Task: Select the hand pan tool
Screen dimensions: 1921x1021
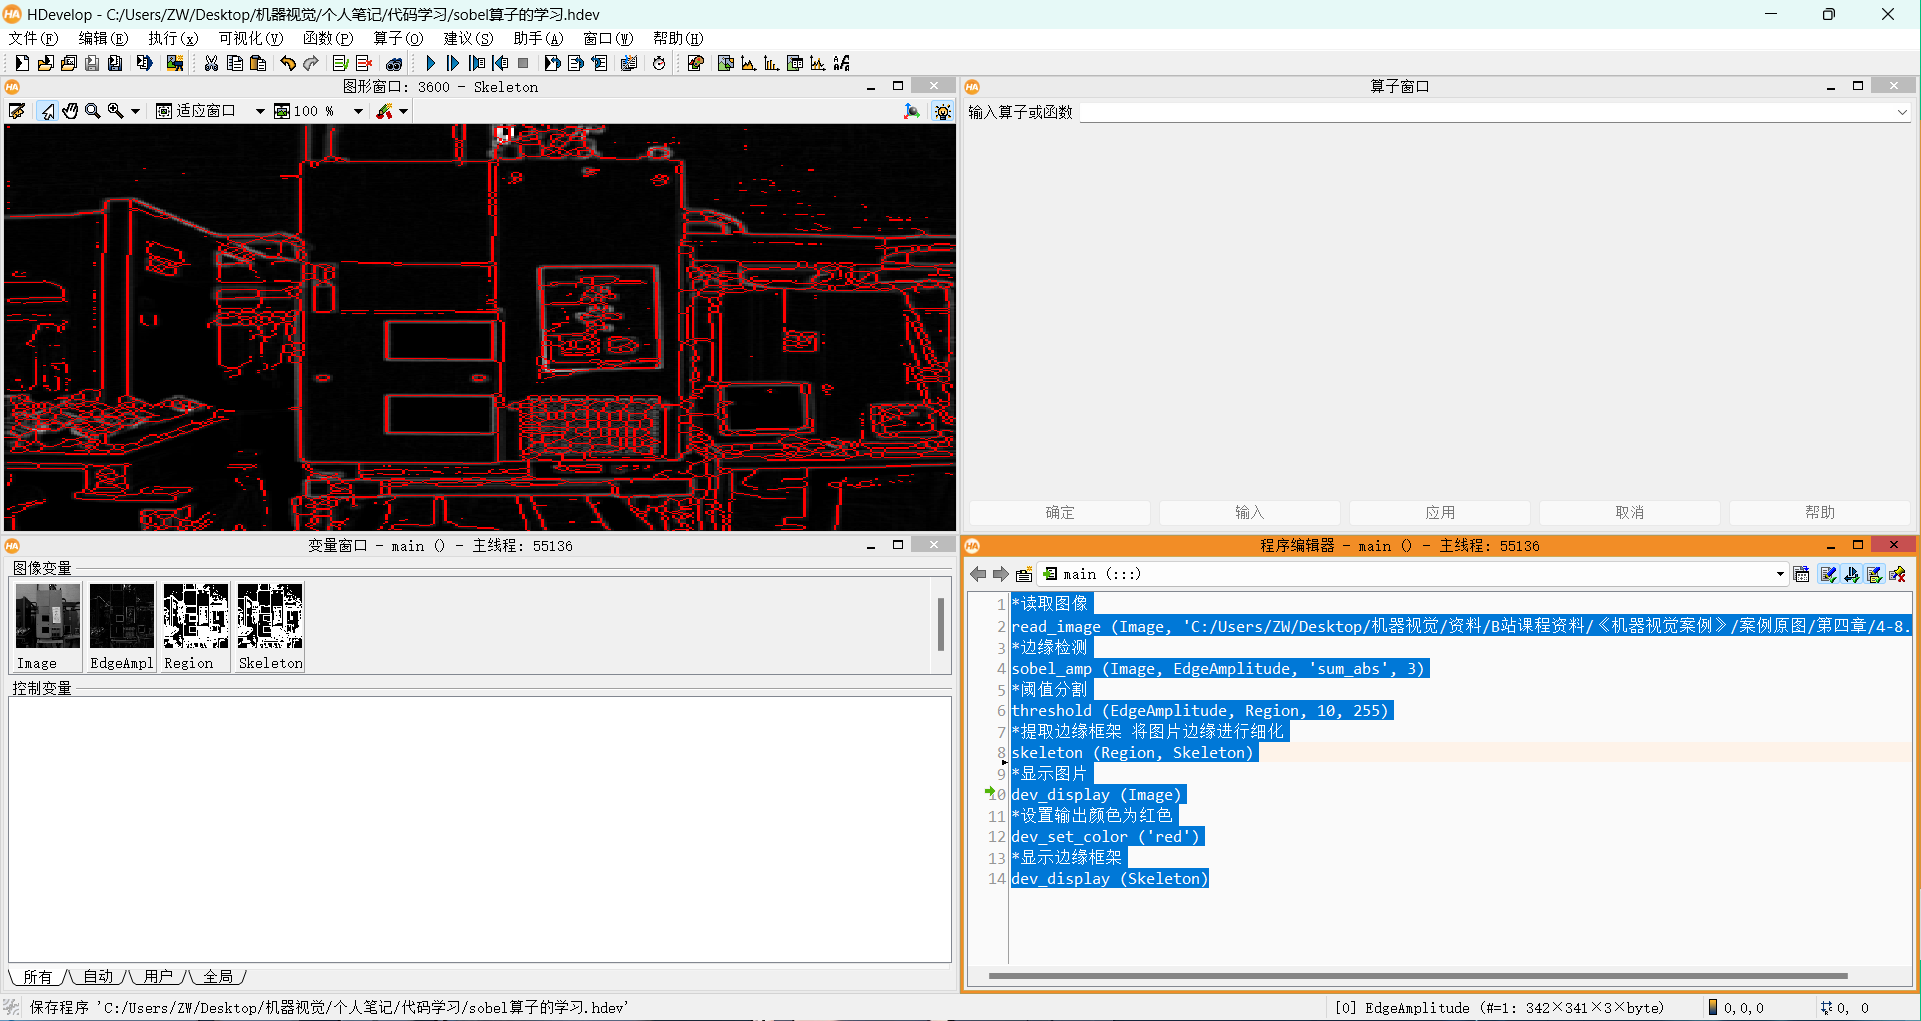Action: pyautogui.click(x=70, y=111)
